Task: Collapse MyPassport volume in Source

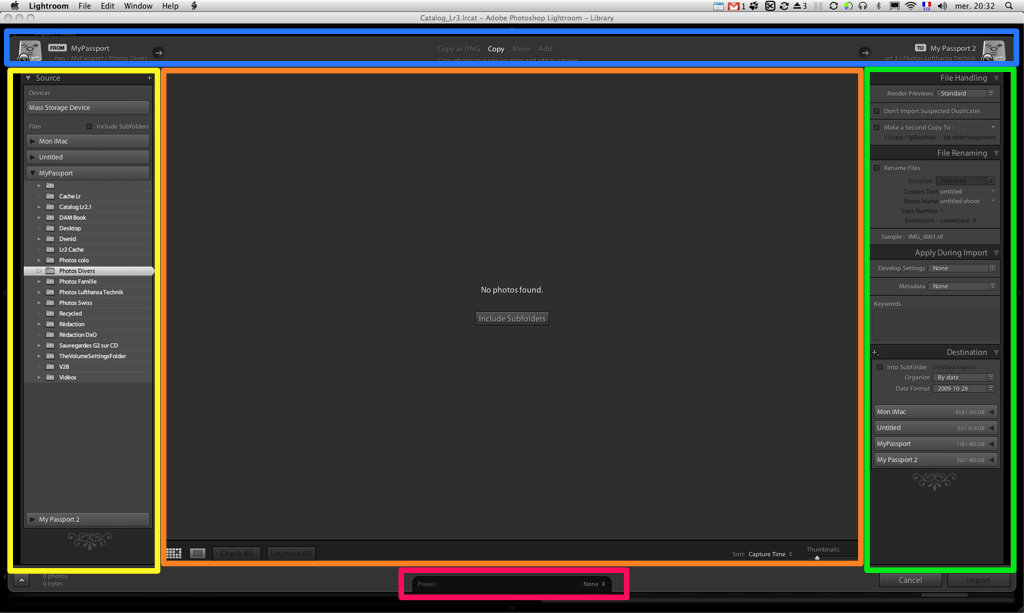Action: coord(33,173)
